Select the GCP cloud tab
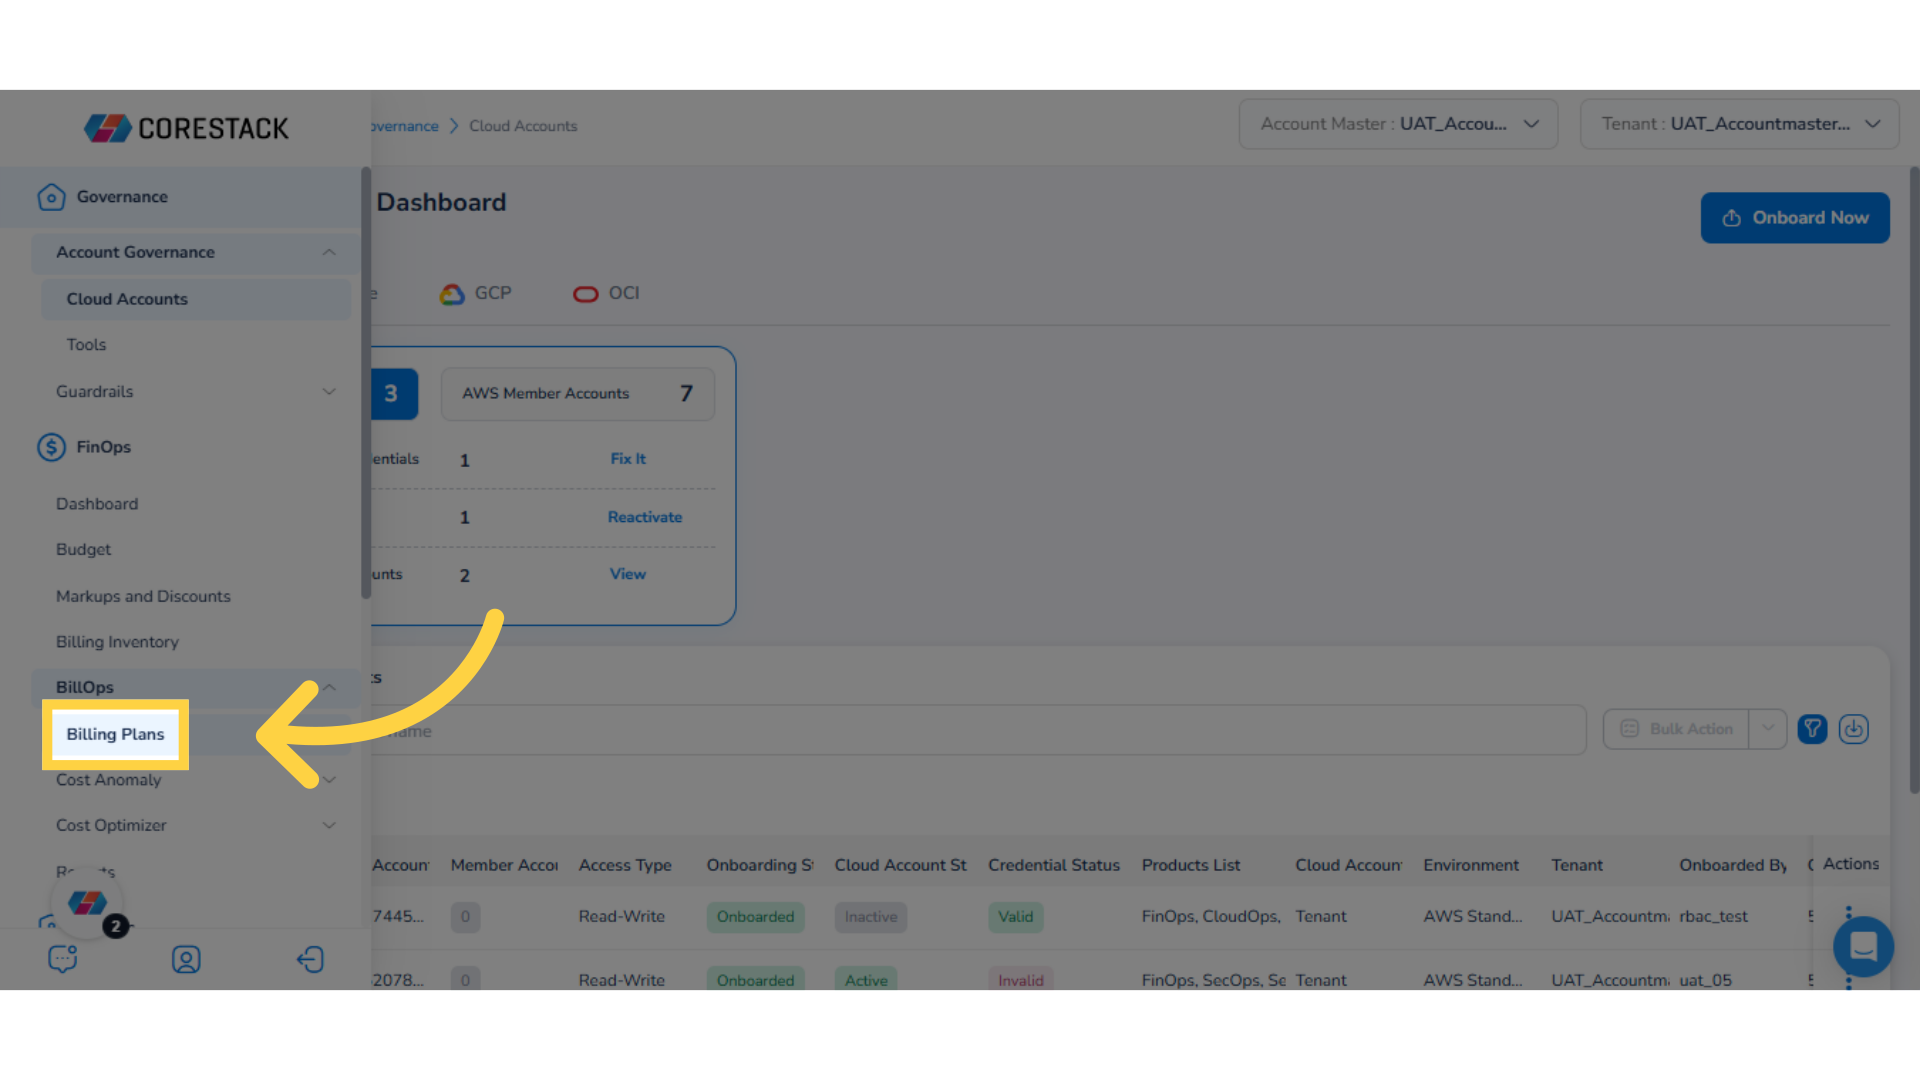 476,294
